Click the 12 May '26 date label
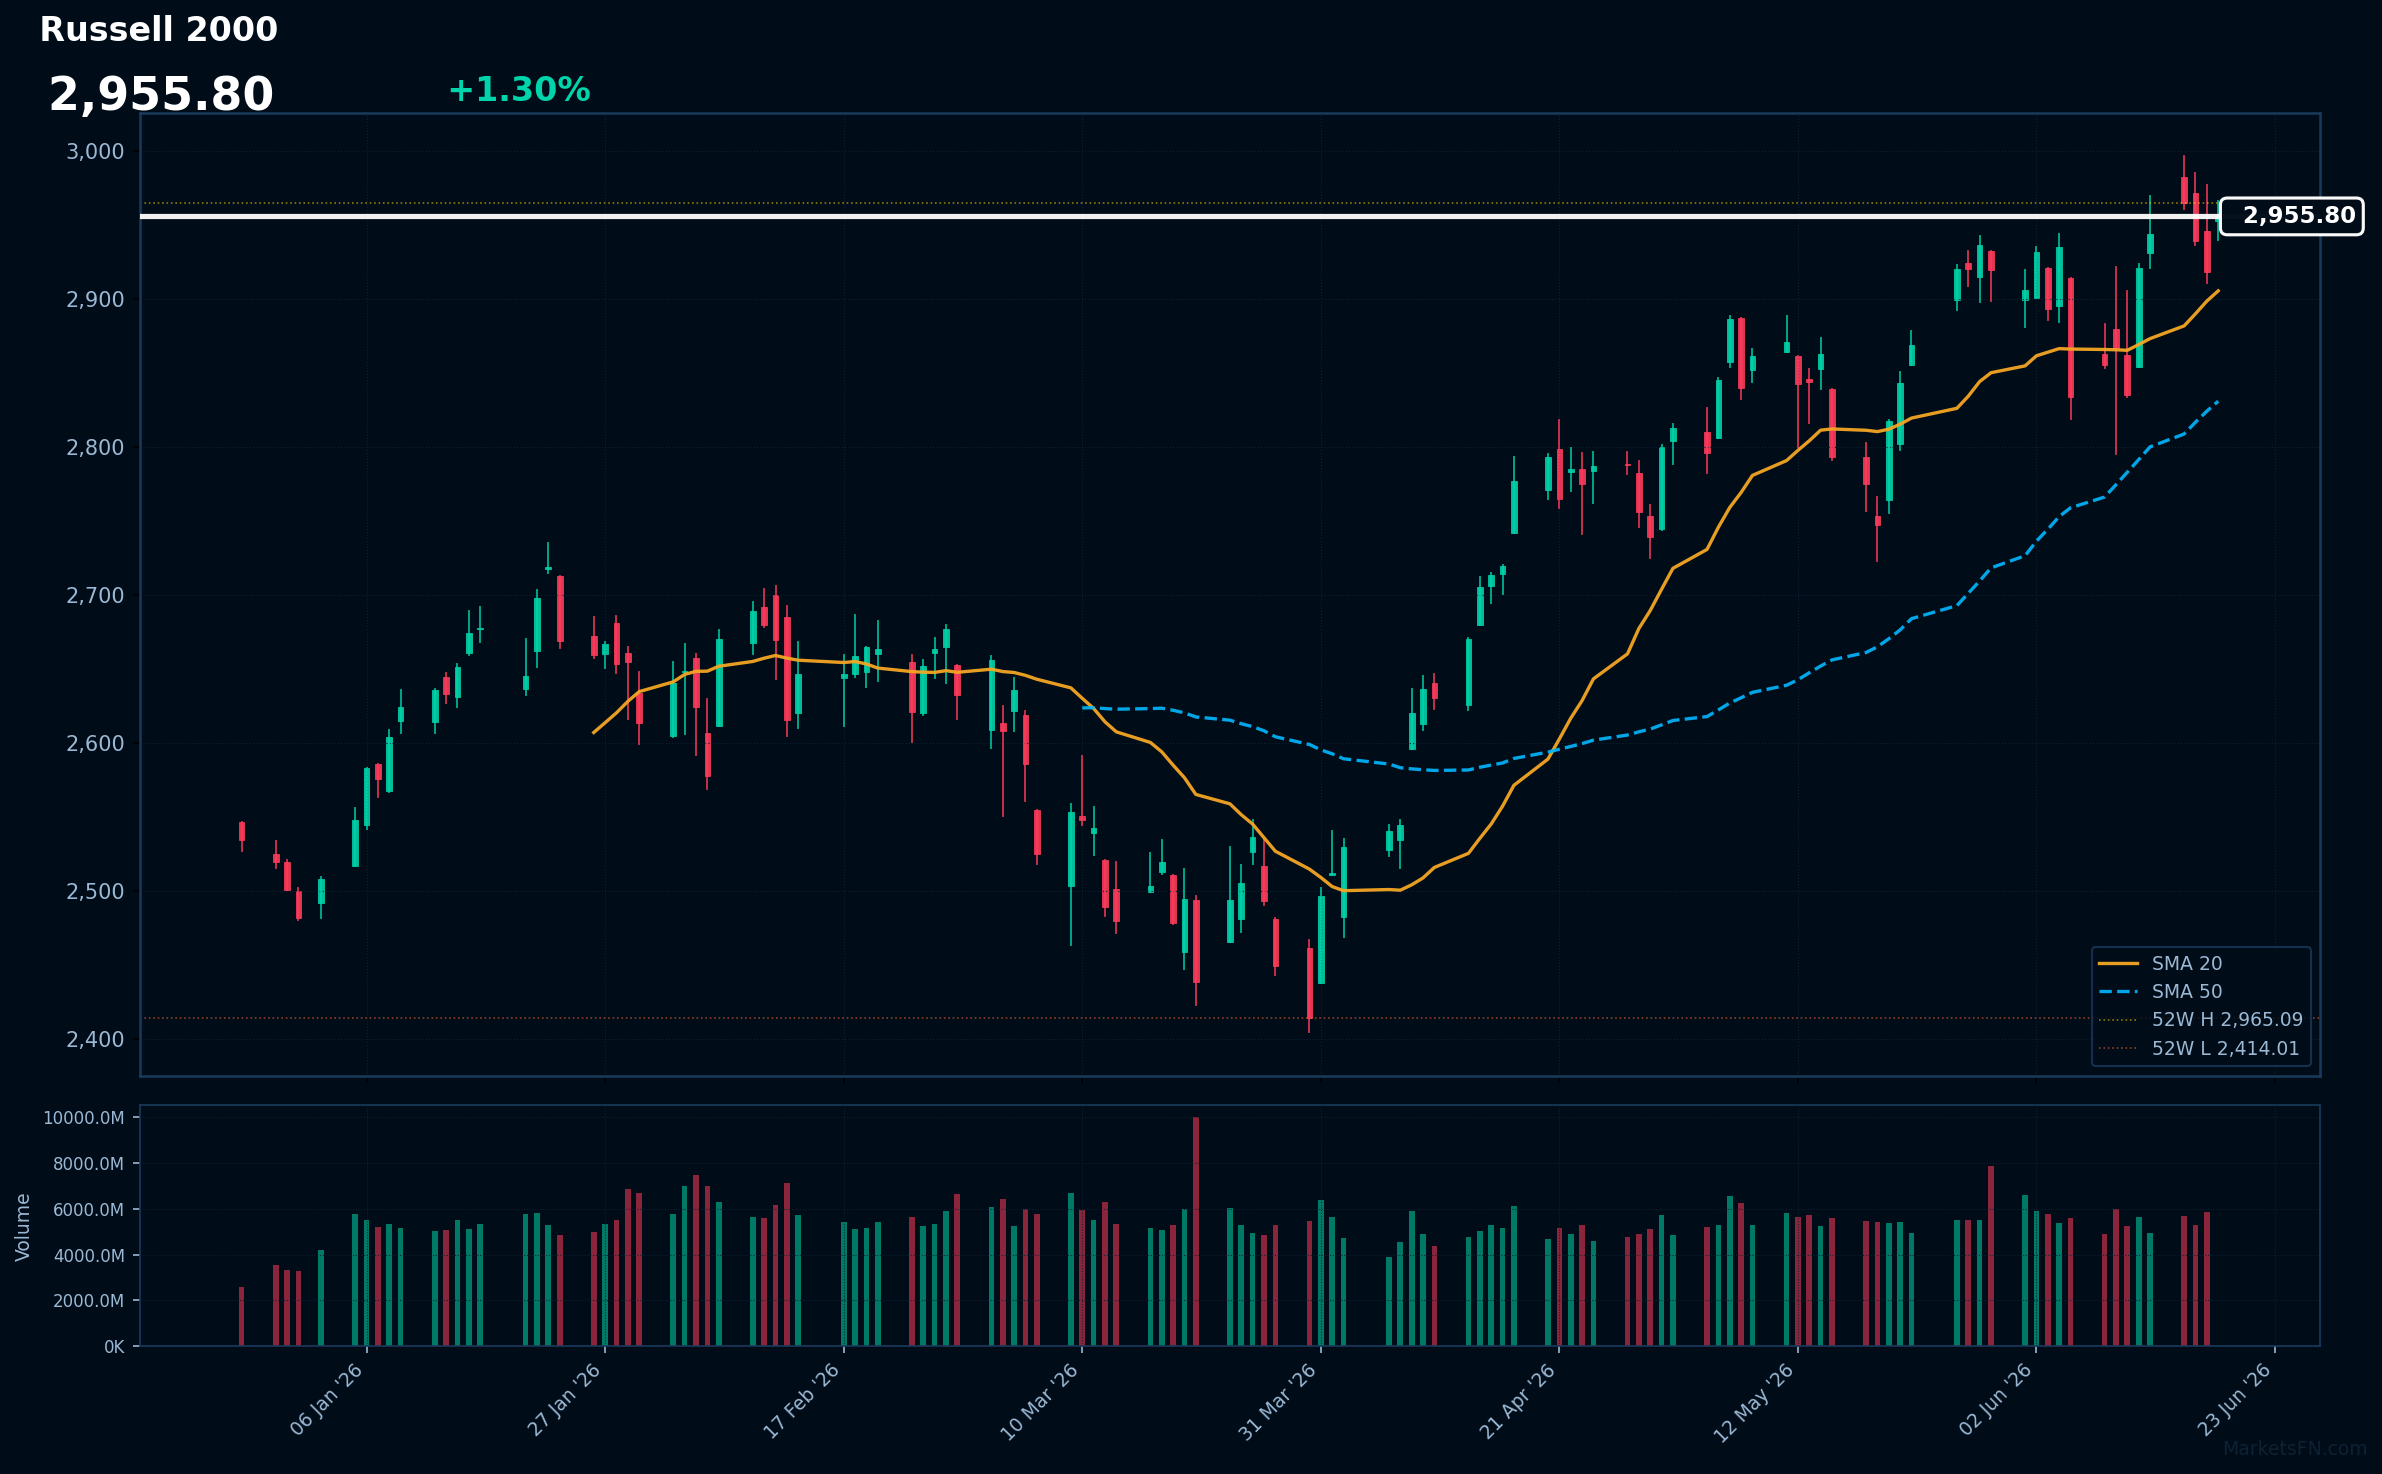This screenshot has height=1474, width=2382. coord(1755,1402)
